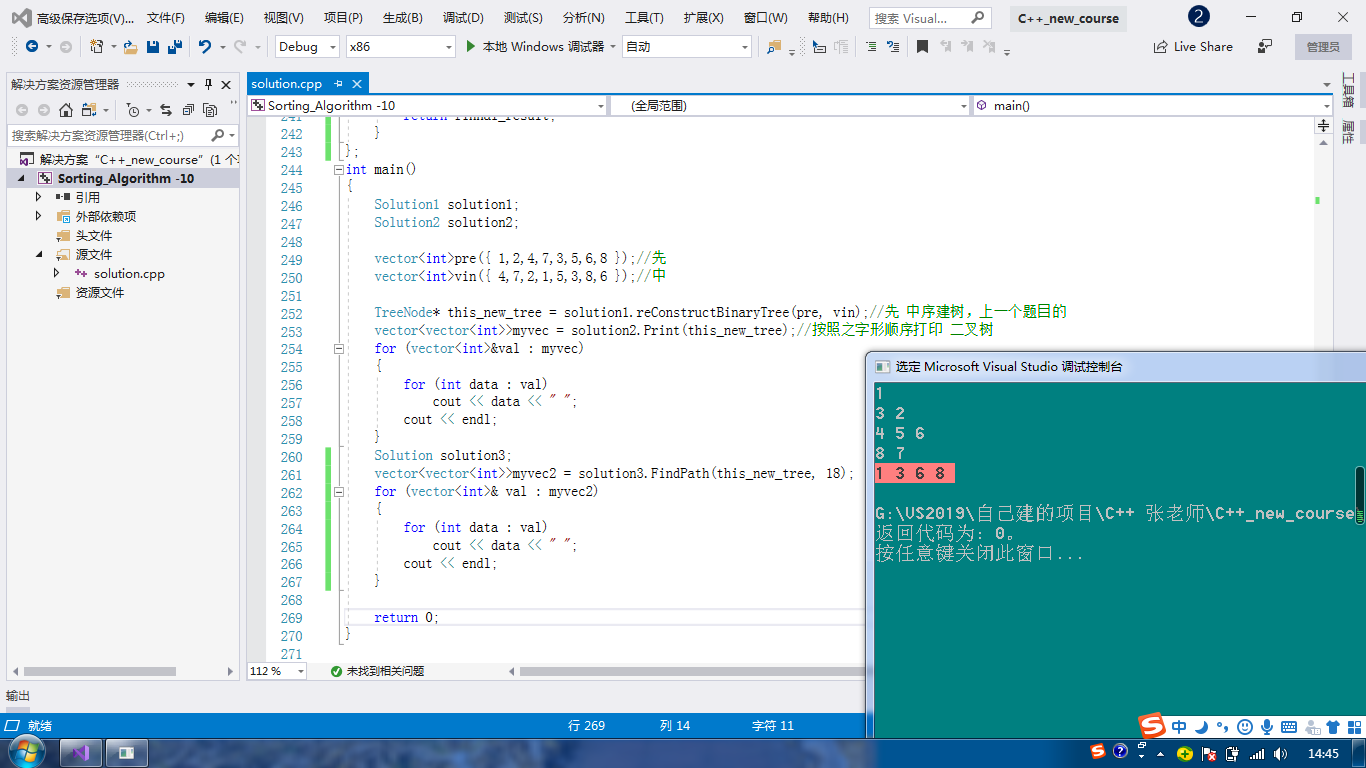Open the 调试(D) debug menu

click(463, 18)
